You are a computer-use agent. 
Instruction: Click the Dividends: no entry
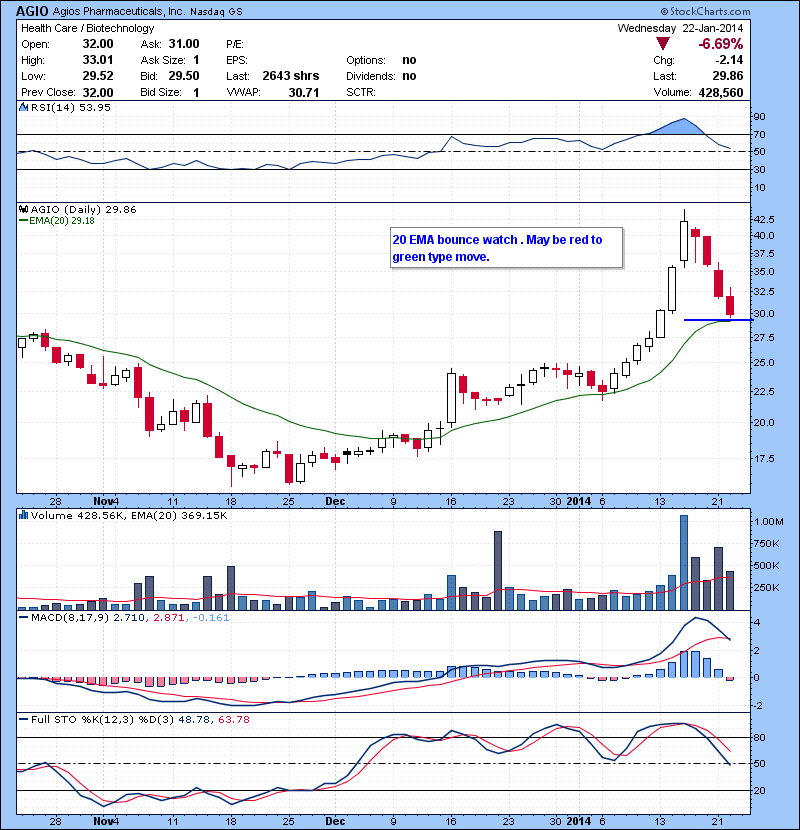(x=381, y=76)
